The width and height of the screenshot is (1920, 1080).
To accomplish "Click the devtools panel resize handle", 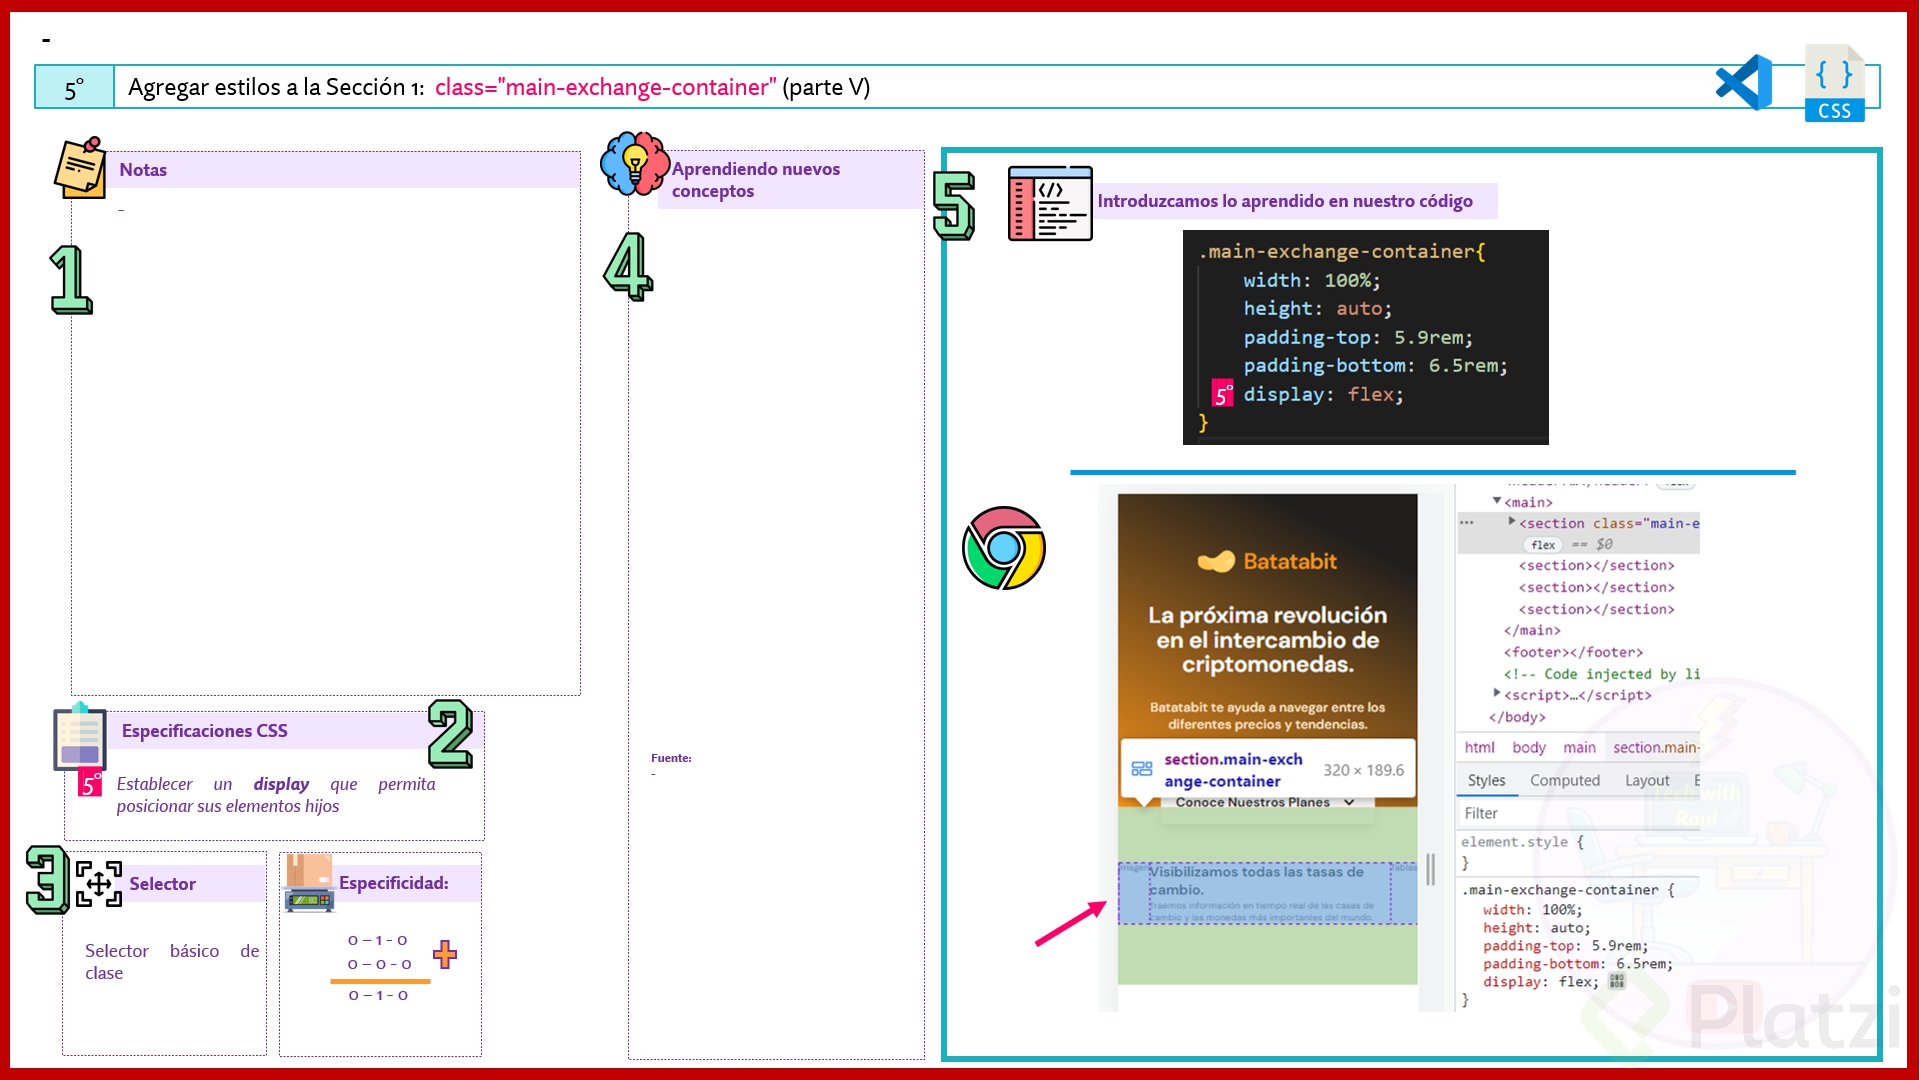I will 1430,868.
